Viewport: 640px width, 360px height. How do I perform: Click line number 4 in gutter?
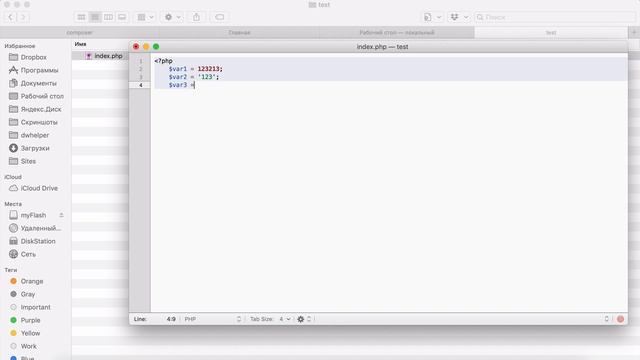pos(141,85)
